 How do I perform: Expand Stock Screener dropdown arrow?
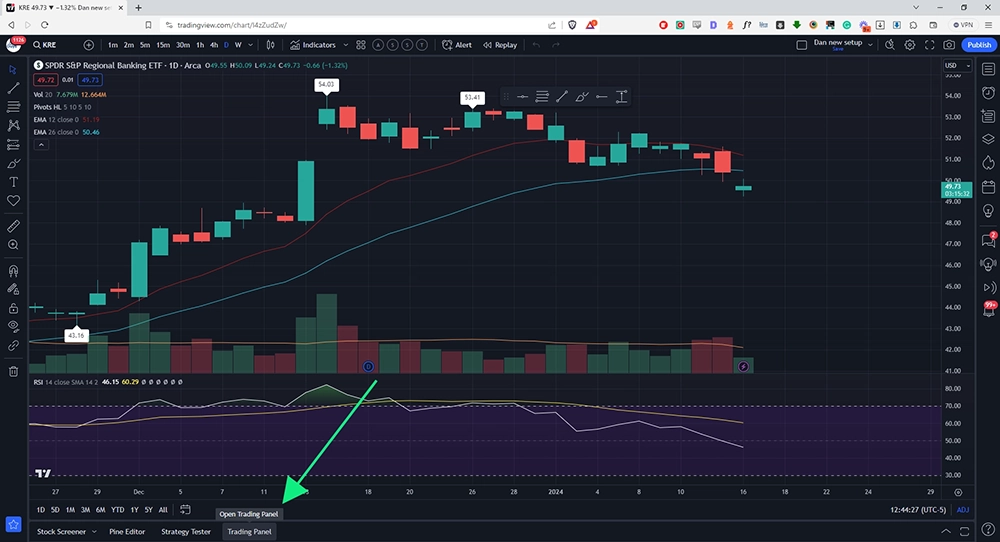coord(94,532)
